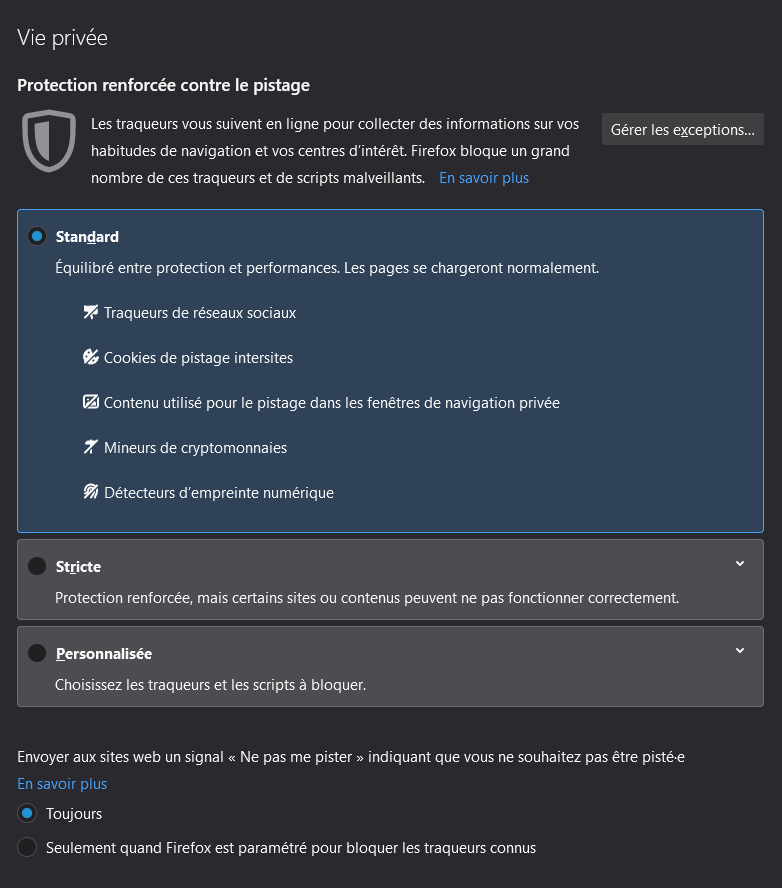Viewport: 782px width, 888px height.
Task: Click the Mineurs de cryptomonnaies label
Action: point(195,448)
